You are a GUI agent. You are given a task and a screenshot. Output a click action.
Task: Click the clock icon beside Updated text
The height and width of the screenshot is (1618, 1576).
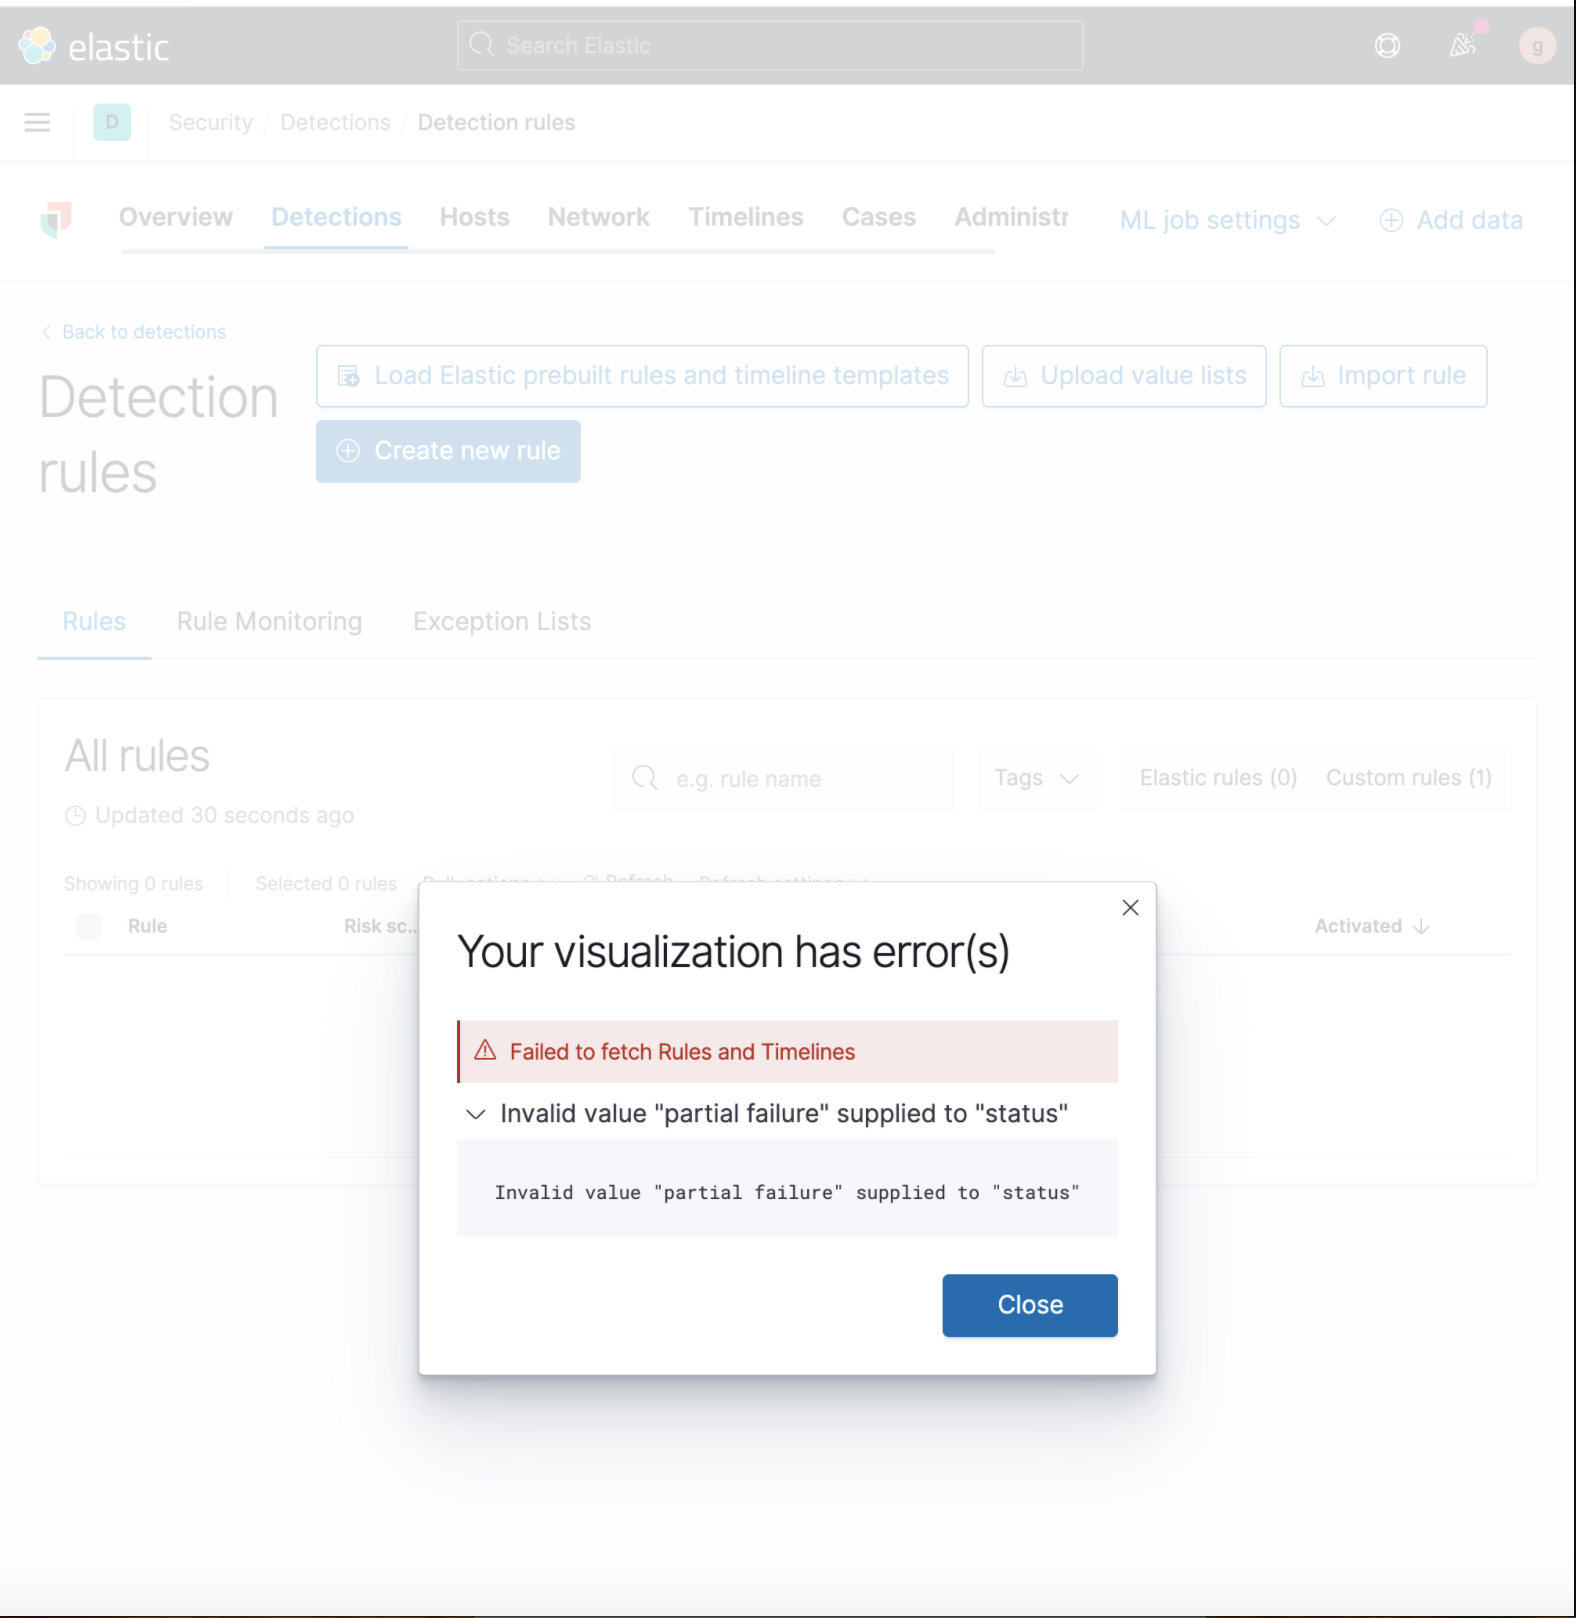[75, 816]
